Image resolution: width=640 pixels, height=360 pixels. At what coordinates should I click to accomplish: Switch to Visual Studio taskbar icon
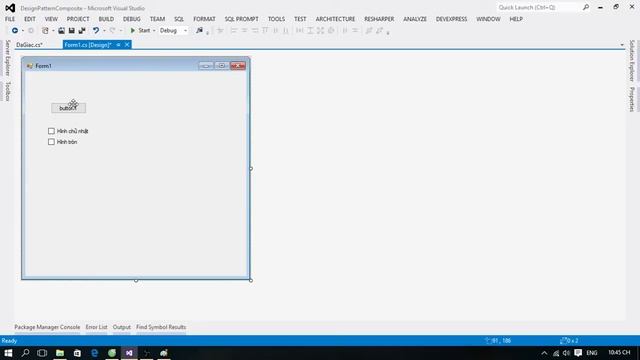(x=129, y=353)
